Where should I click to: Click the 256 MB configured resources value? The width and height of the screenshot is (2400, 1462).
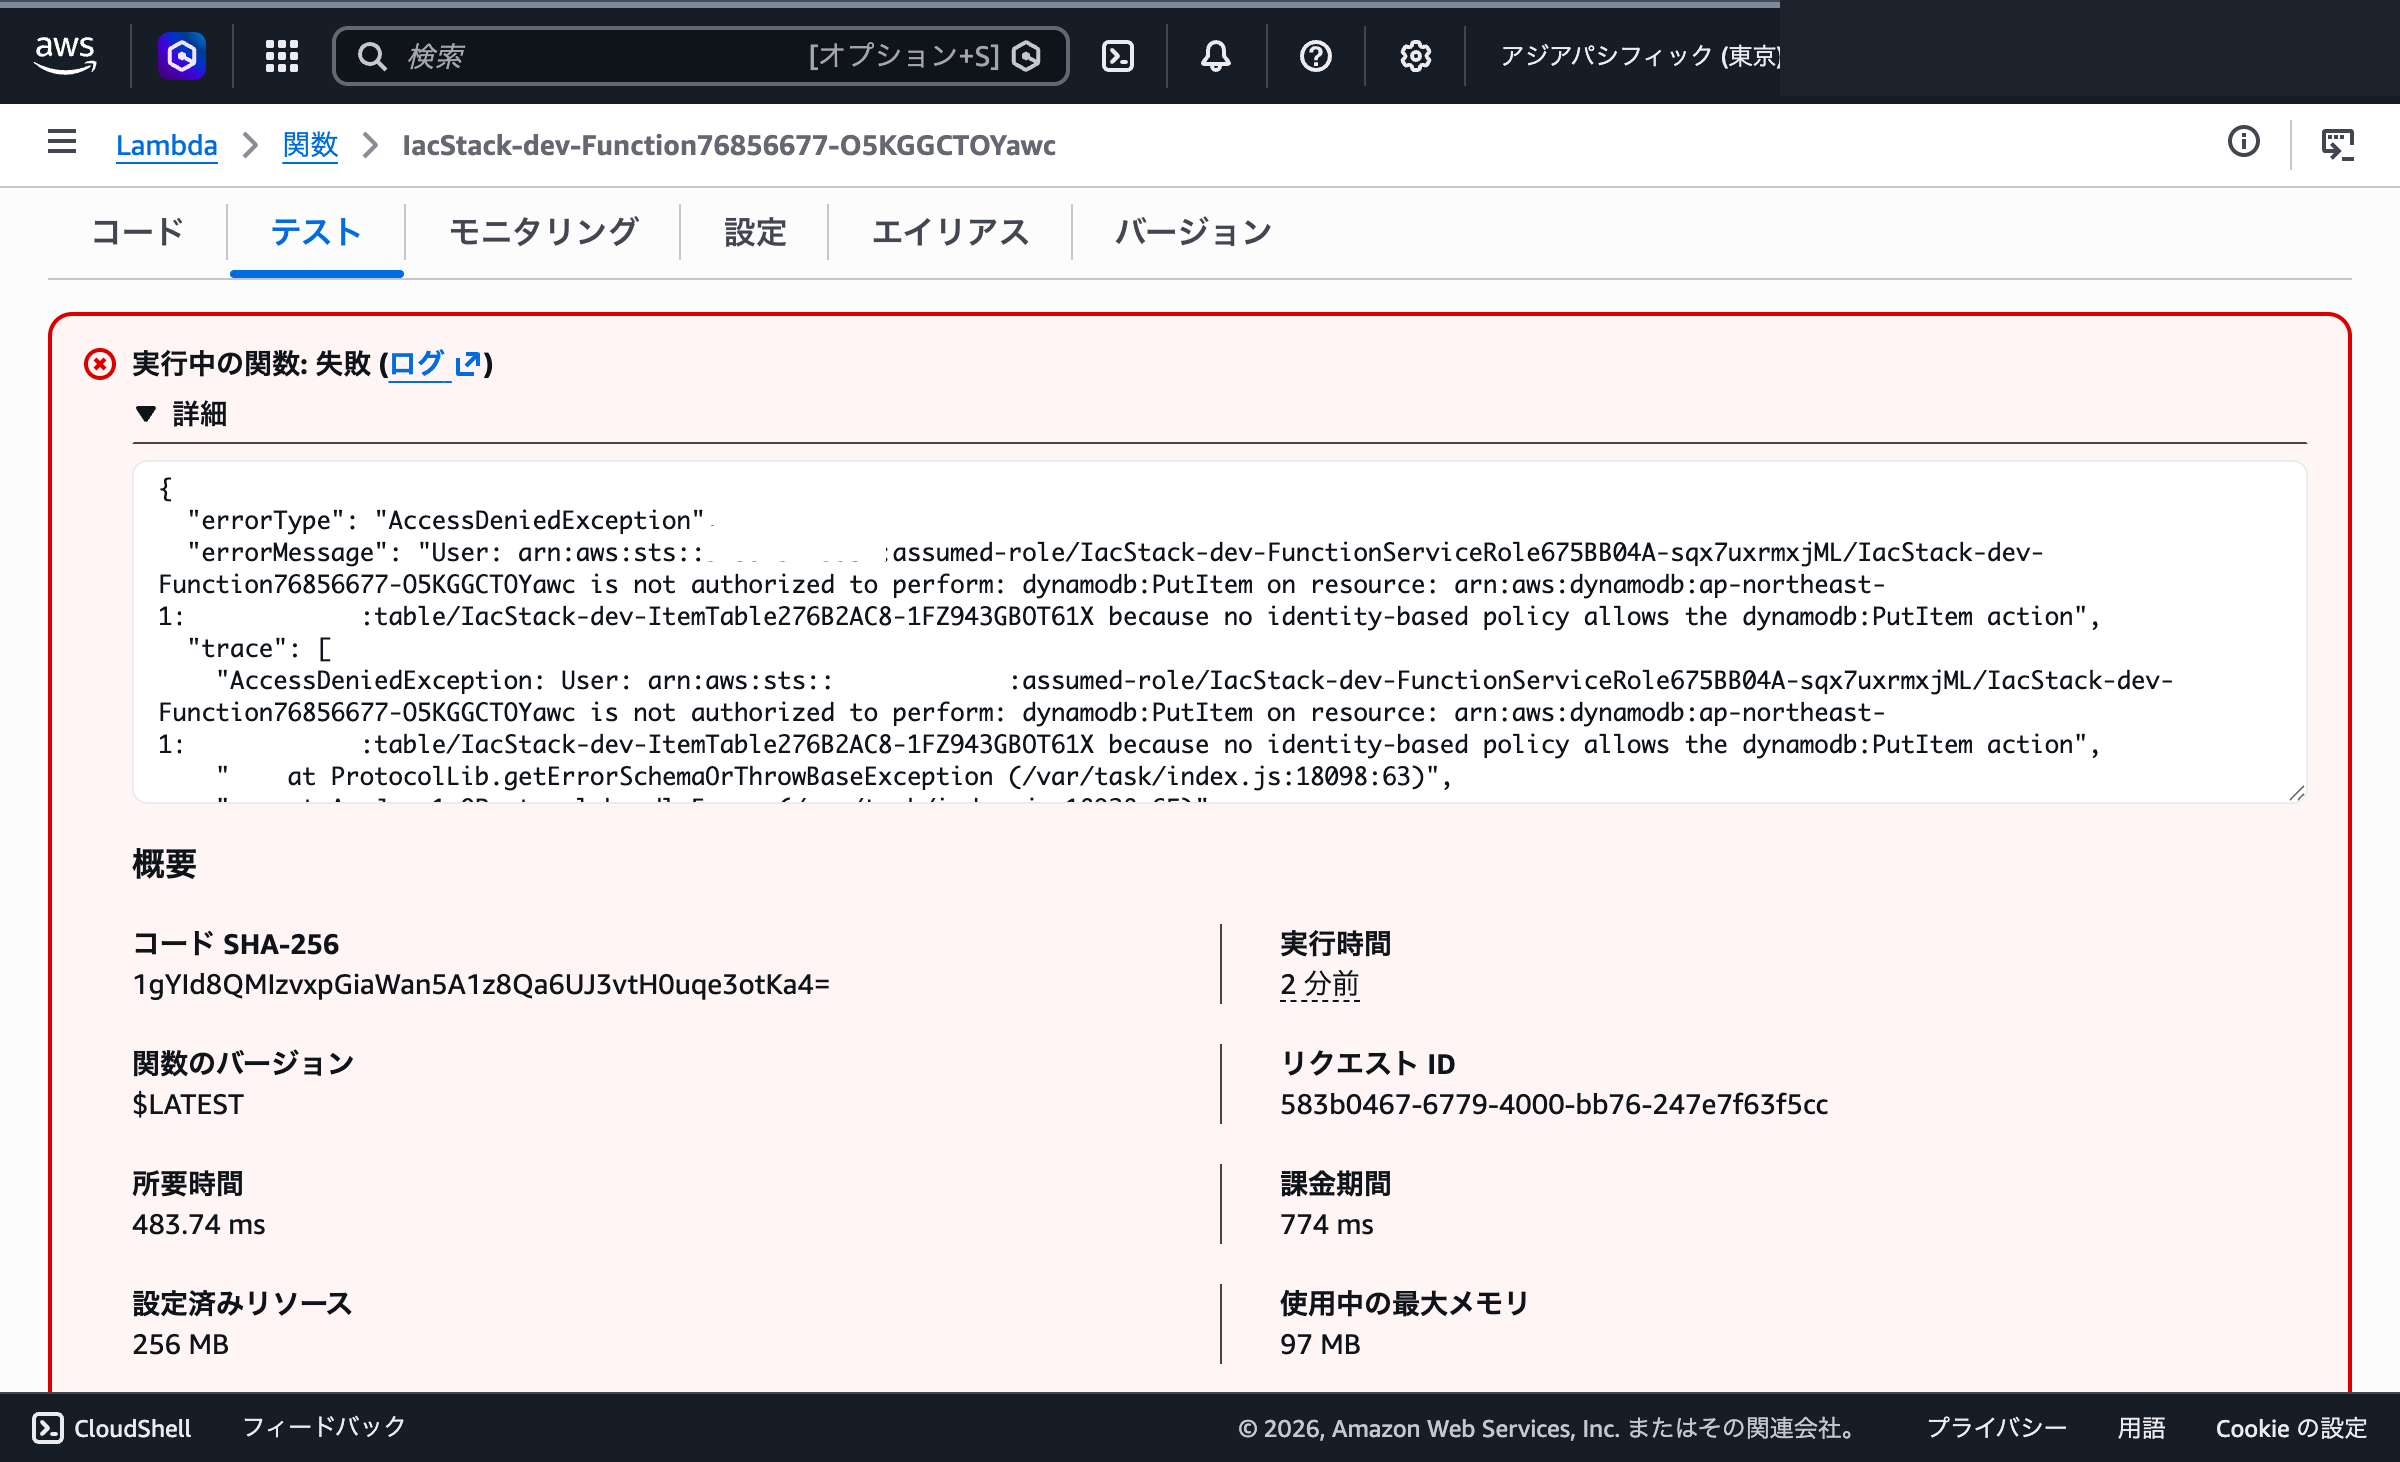pyautogui.click(x=181, y=1344)
